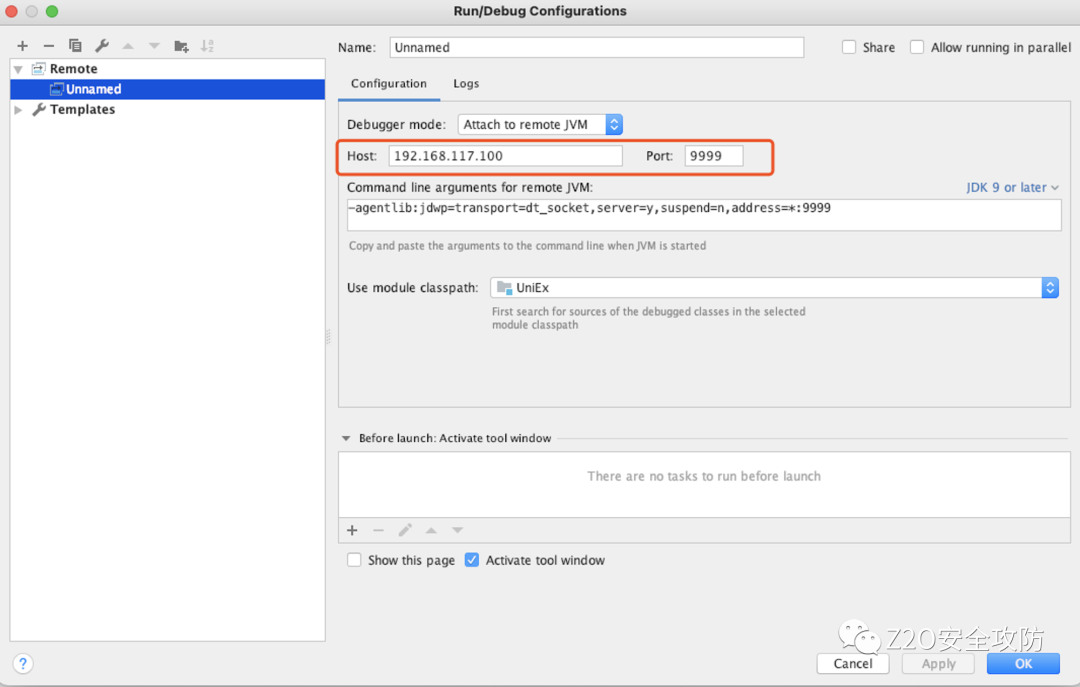
Task: Open the help question mark button
Action: [23, 664]
